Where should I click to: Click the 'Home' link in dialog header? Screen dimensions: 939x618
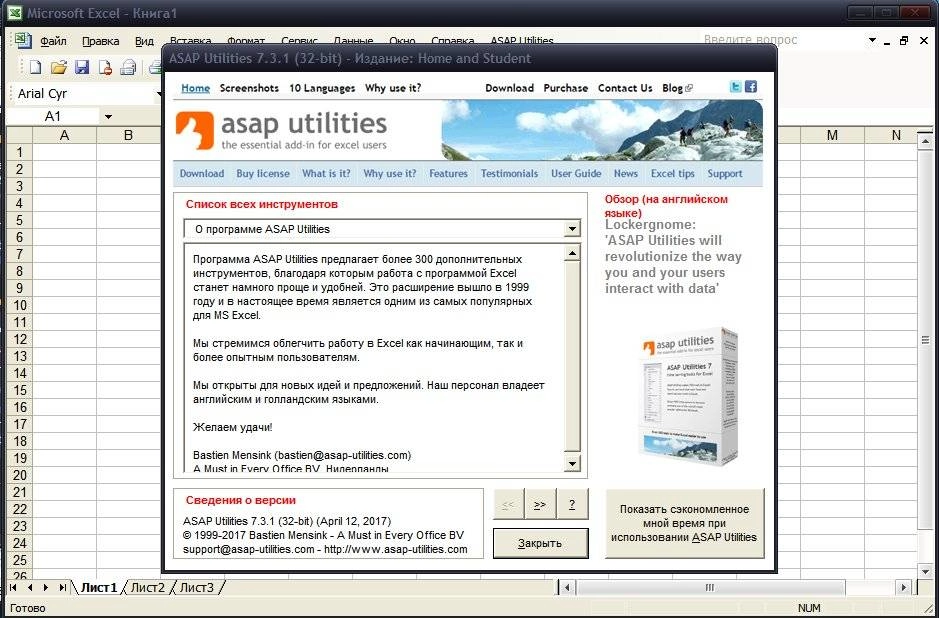coord(195,88)
